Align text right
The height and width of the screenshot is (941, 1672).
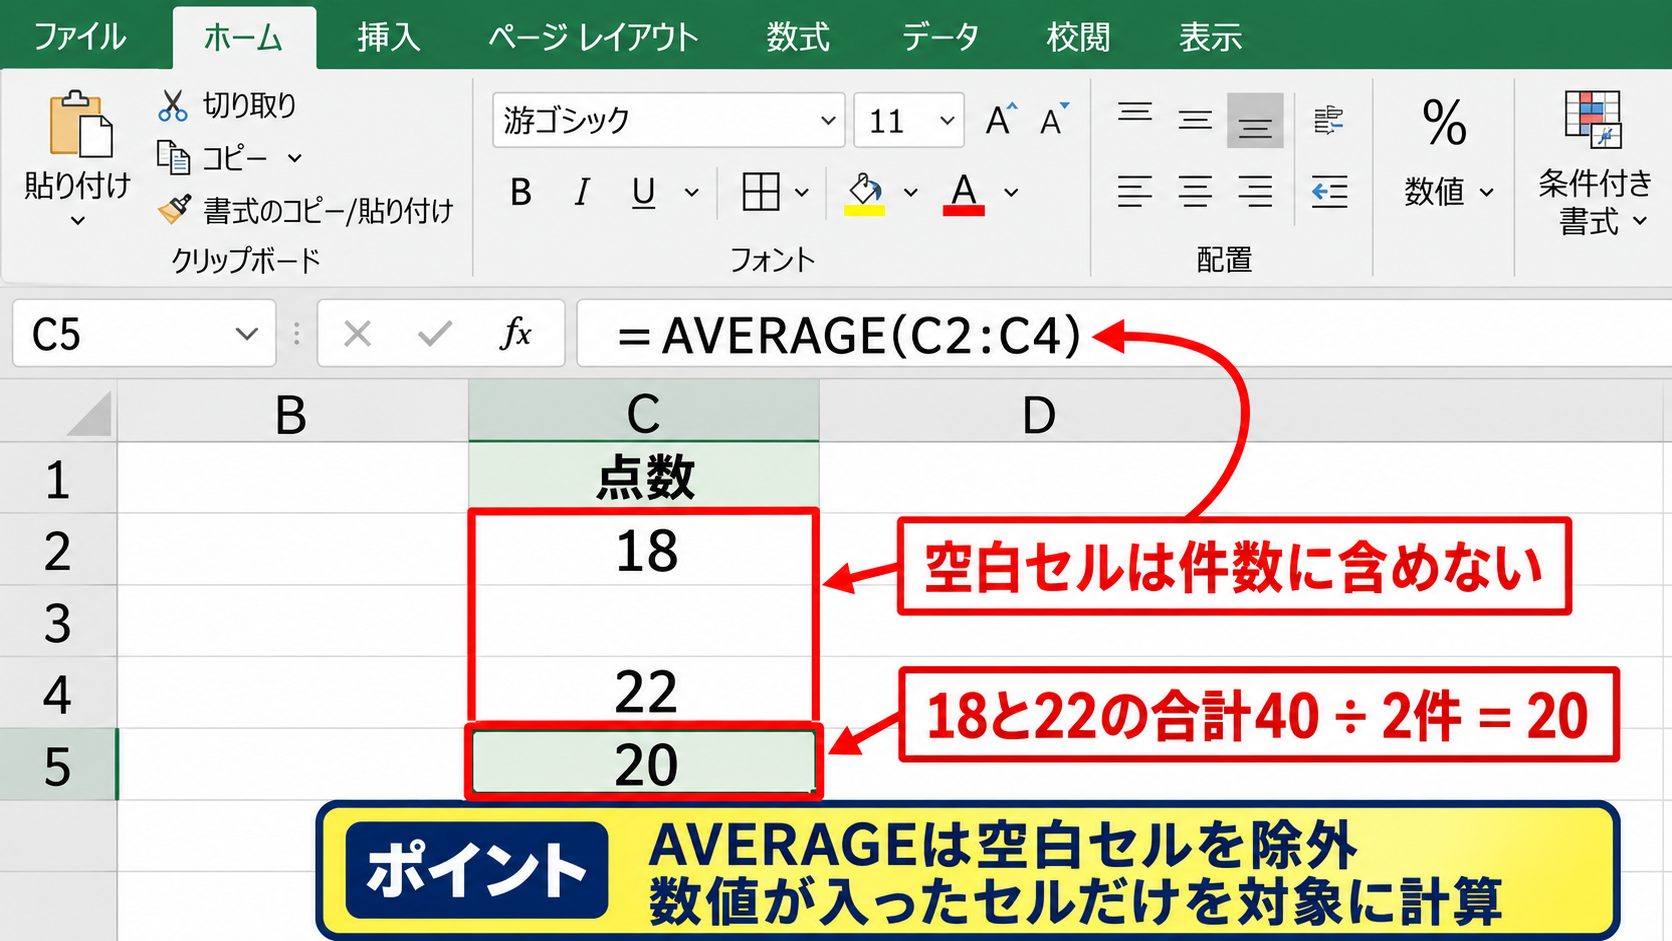(x=1255, y=191)
